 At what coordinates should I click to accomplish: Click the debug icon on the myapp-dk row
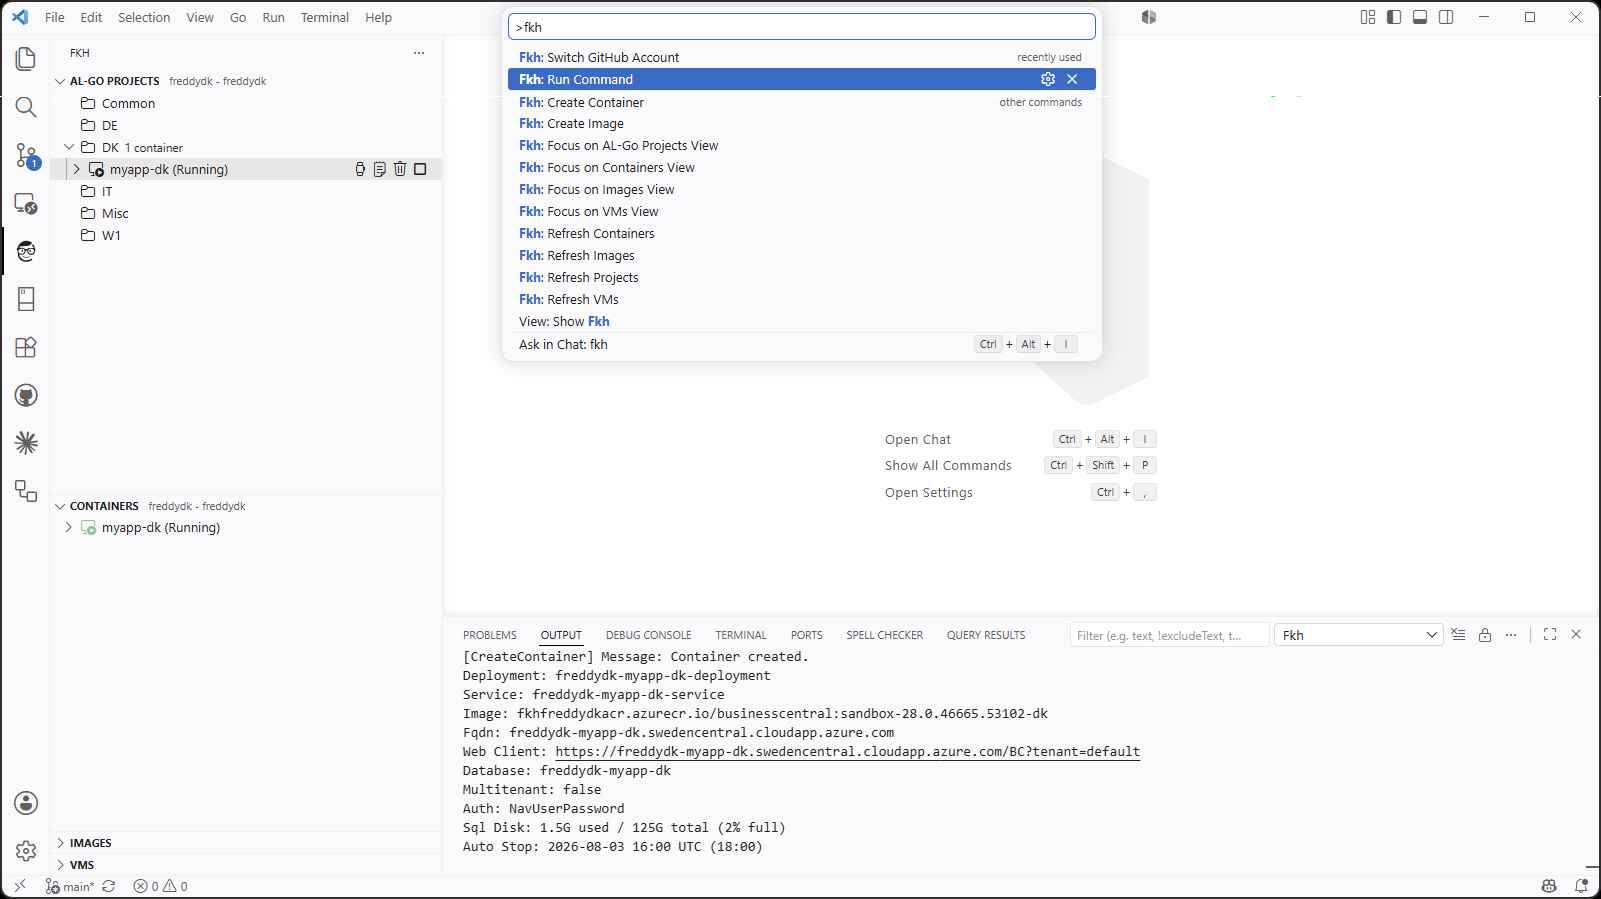360,169
